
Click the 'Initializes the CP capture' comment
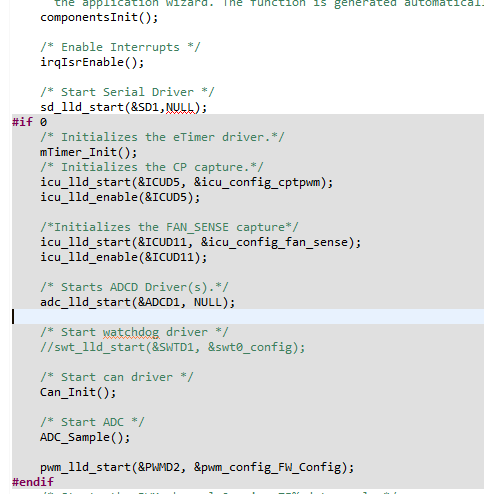[152, 167]
